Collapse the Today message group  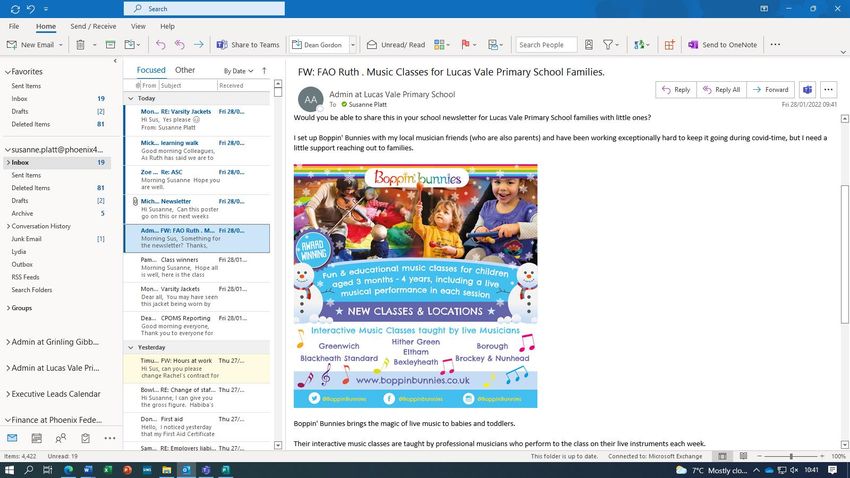coord(131,98)
